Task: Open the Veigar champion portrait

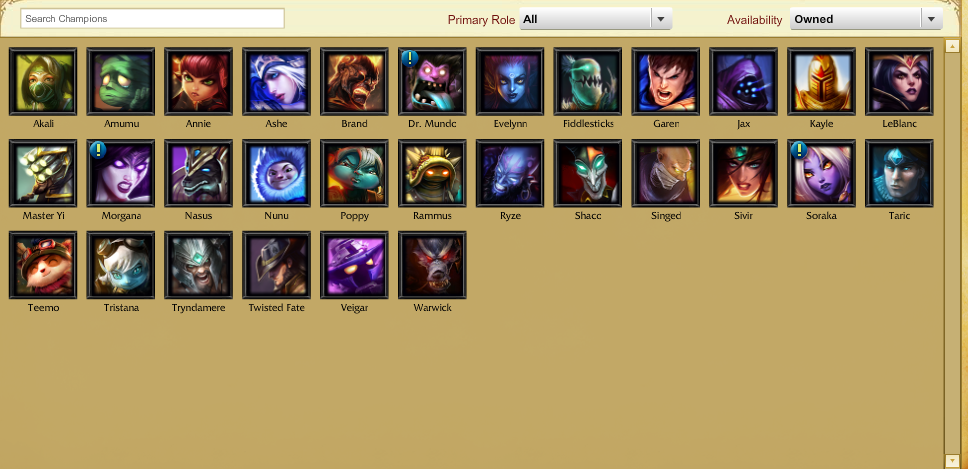Action: pyautogui.click(x=354, y=265)
